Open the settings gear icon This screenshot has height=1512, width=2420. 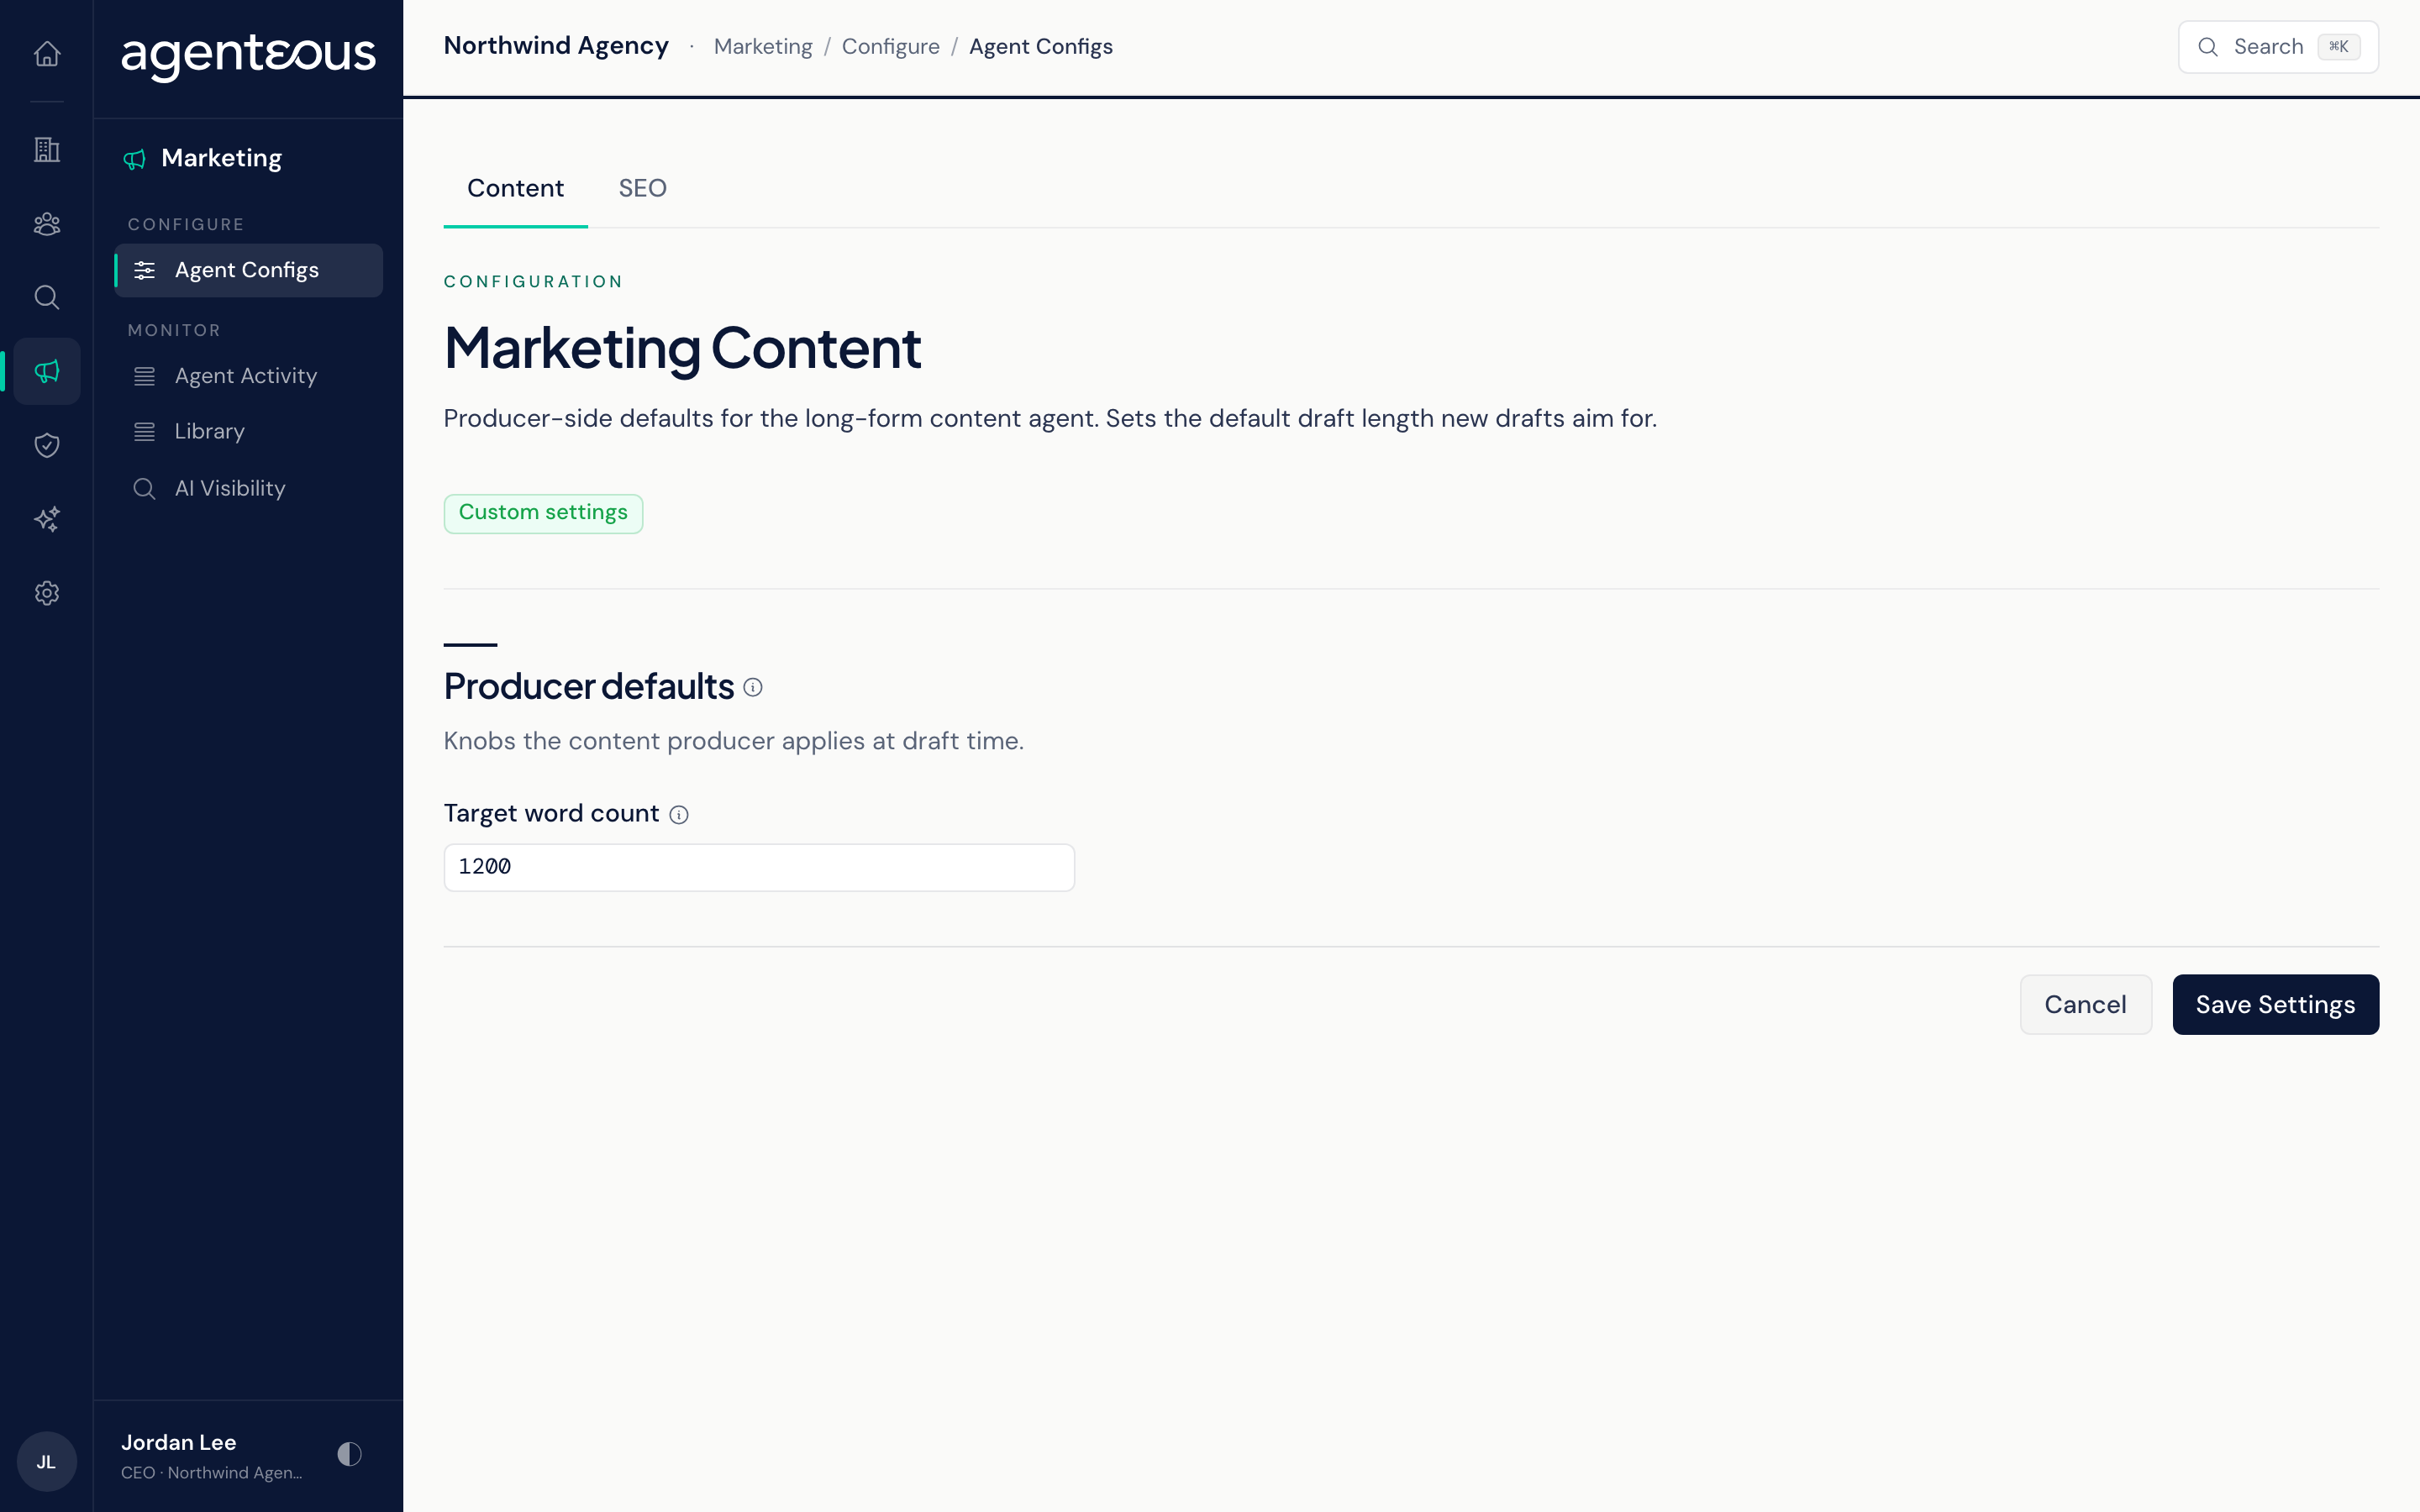[47, 593]
